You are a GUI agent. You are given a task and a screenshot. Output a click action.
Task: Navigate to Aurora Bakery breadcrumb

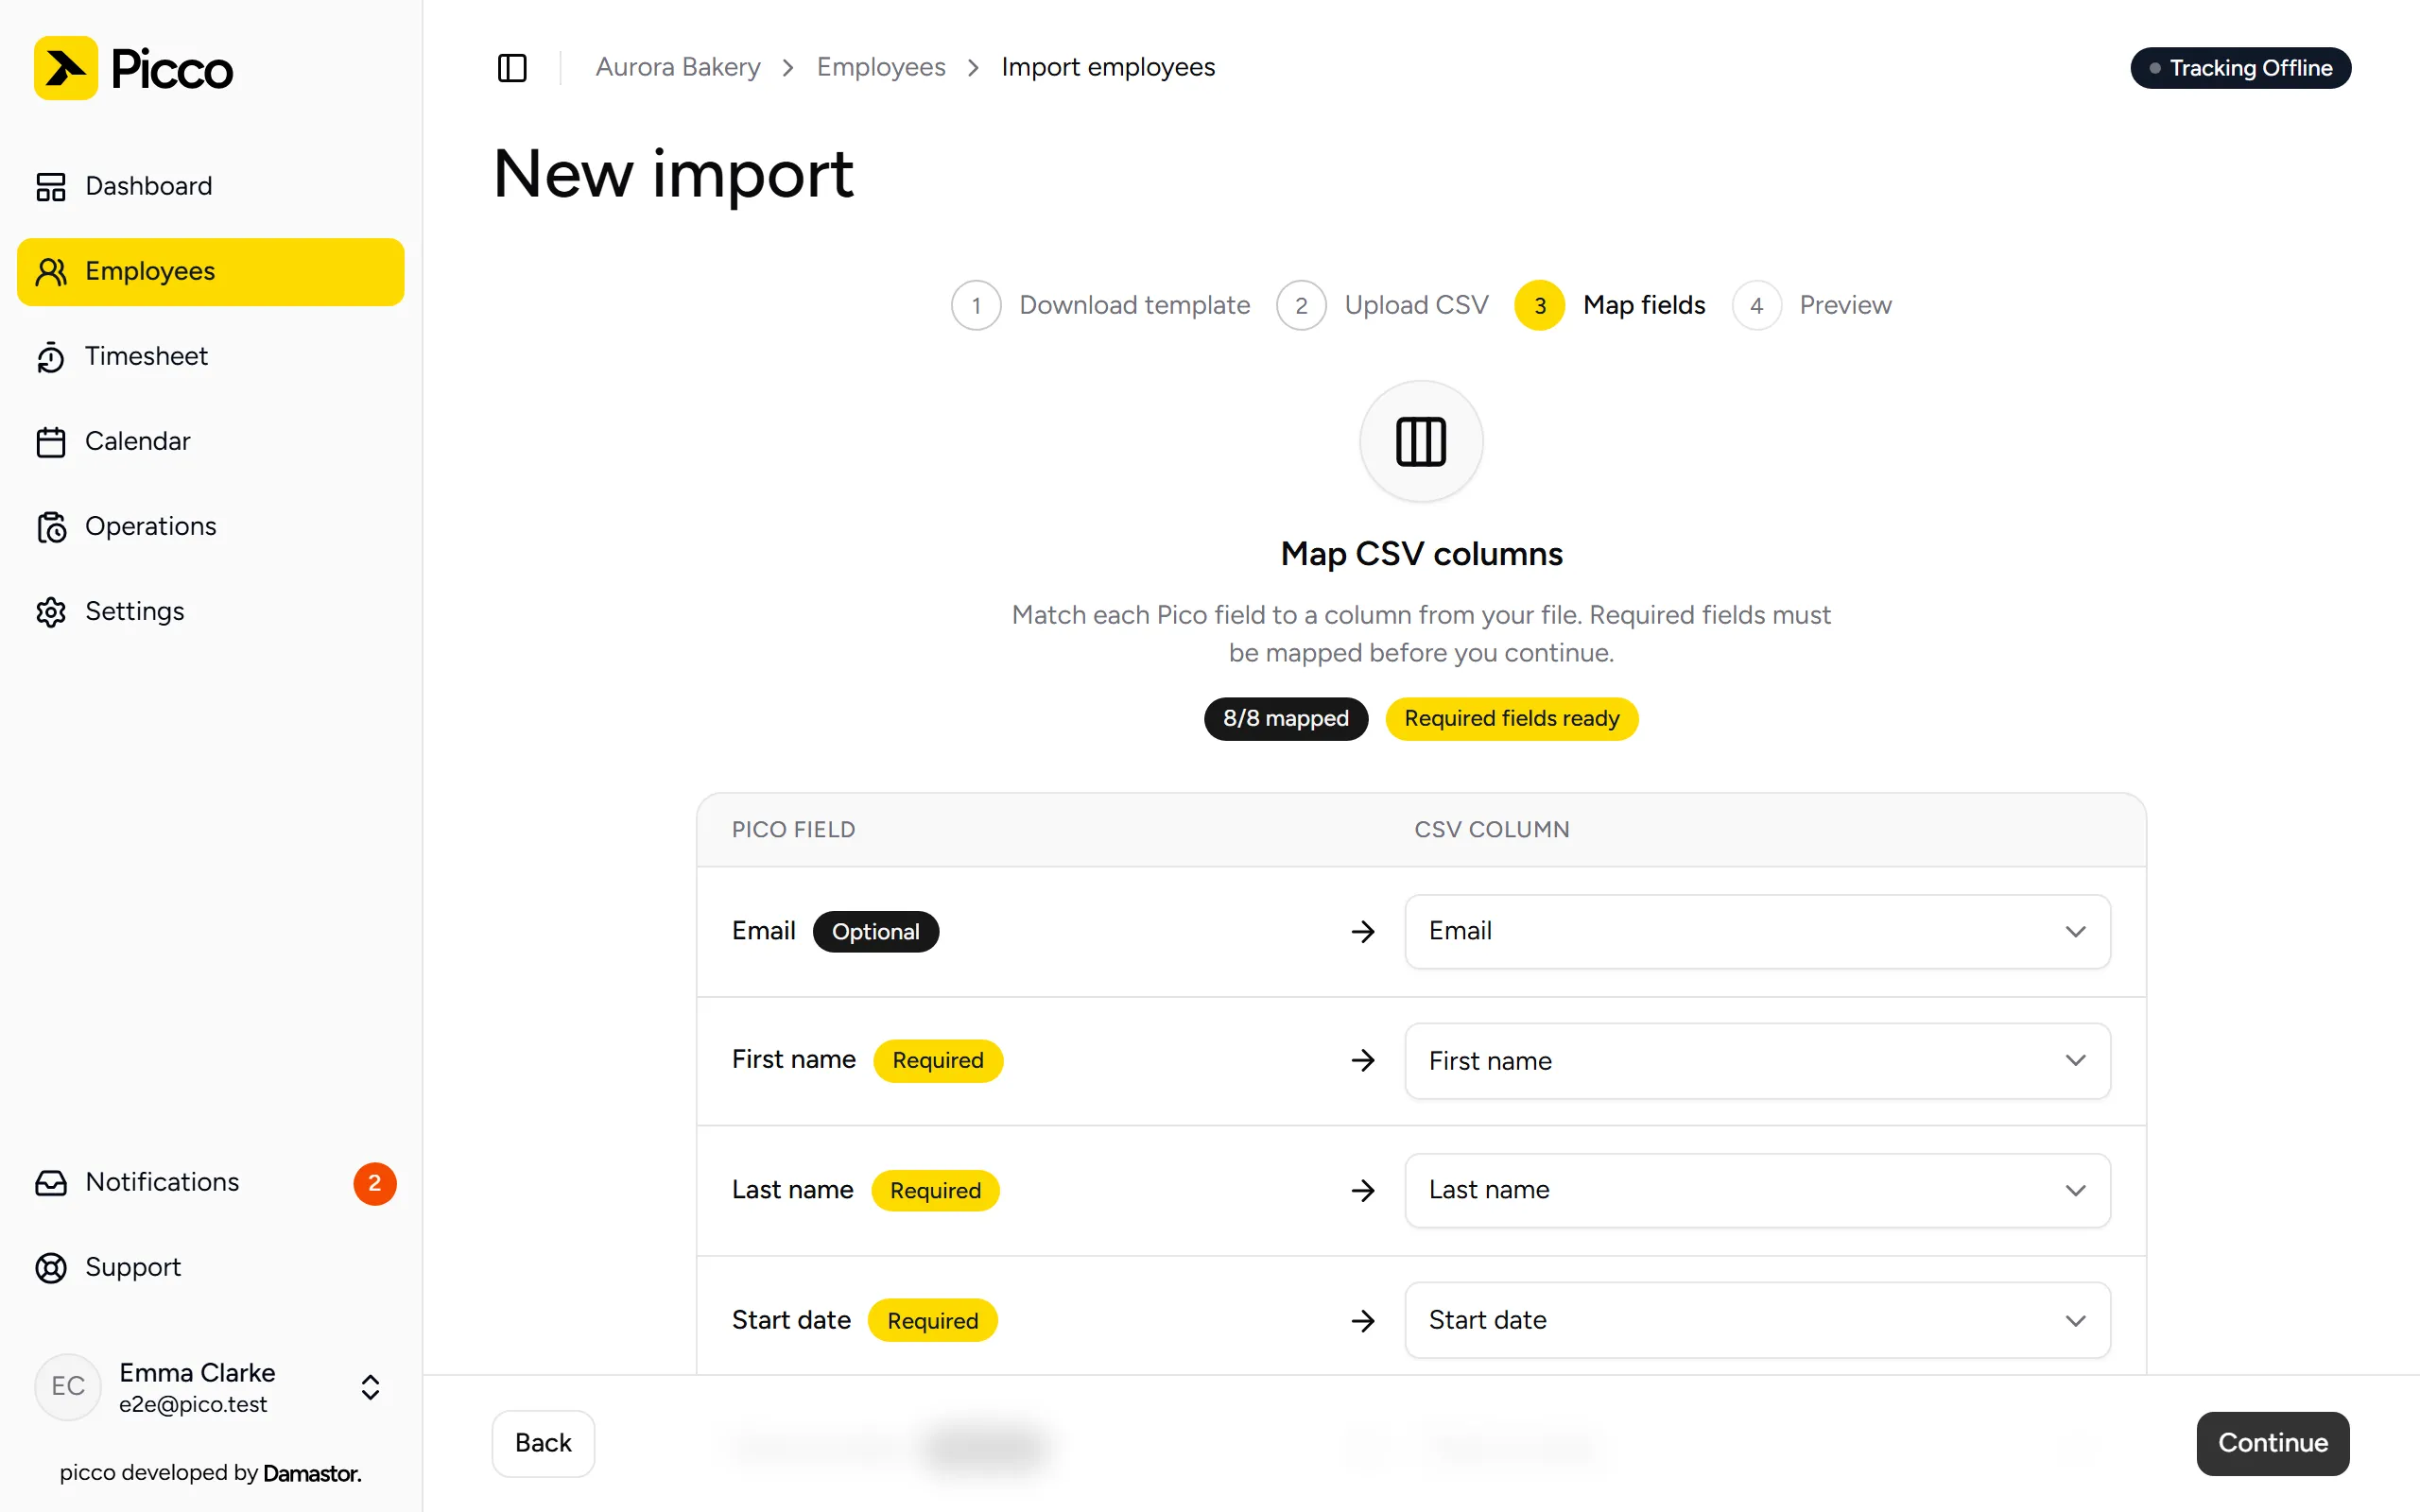pyautogui.click(x=678, y=67)
